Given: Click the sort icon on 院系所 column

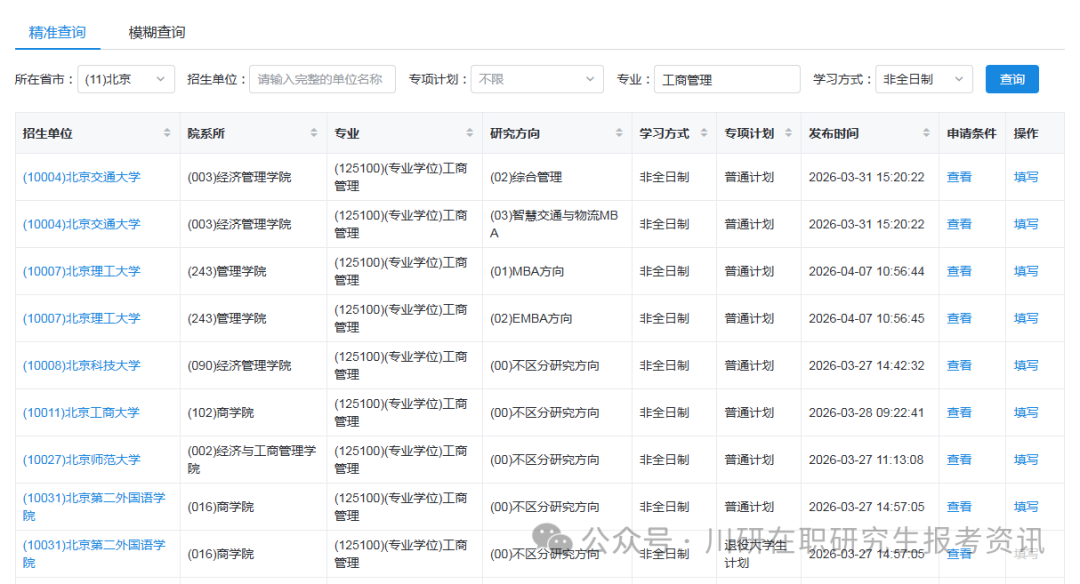Looking at the screenshot, I should 314,131.
